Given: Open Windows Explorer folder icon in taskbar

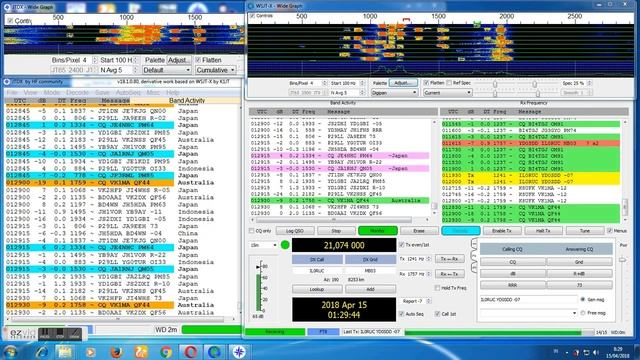Looking at the screenshot, I should coord(64,351).
